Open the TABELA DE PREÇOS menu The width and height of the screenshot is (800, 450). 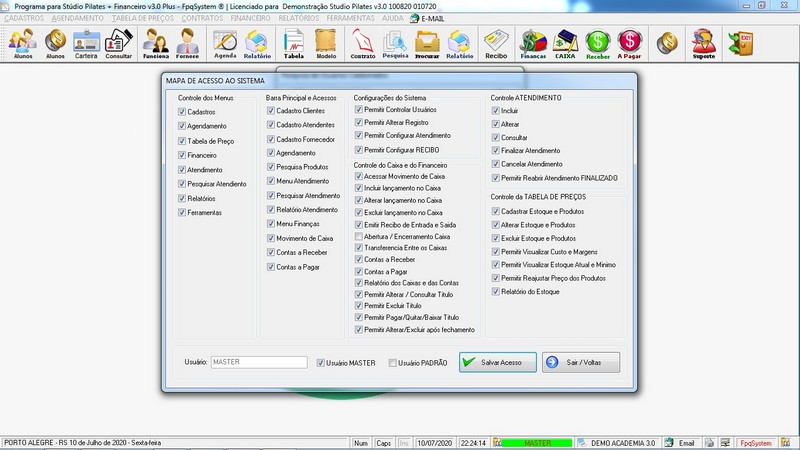pyautogui.click(x=143, y=18)
